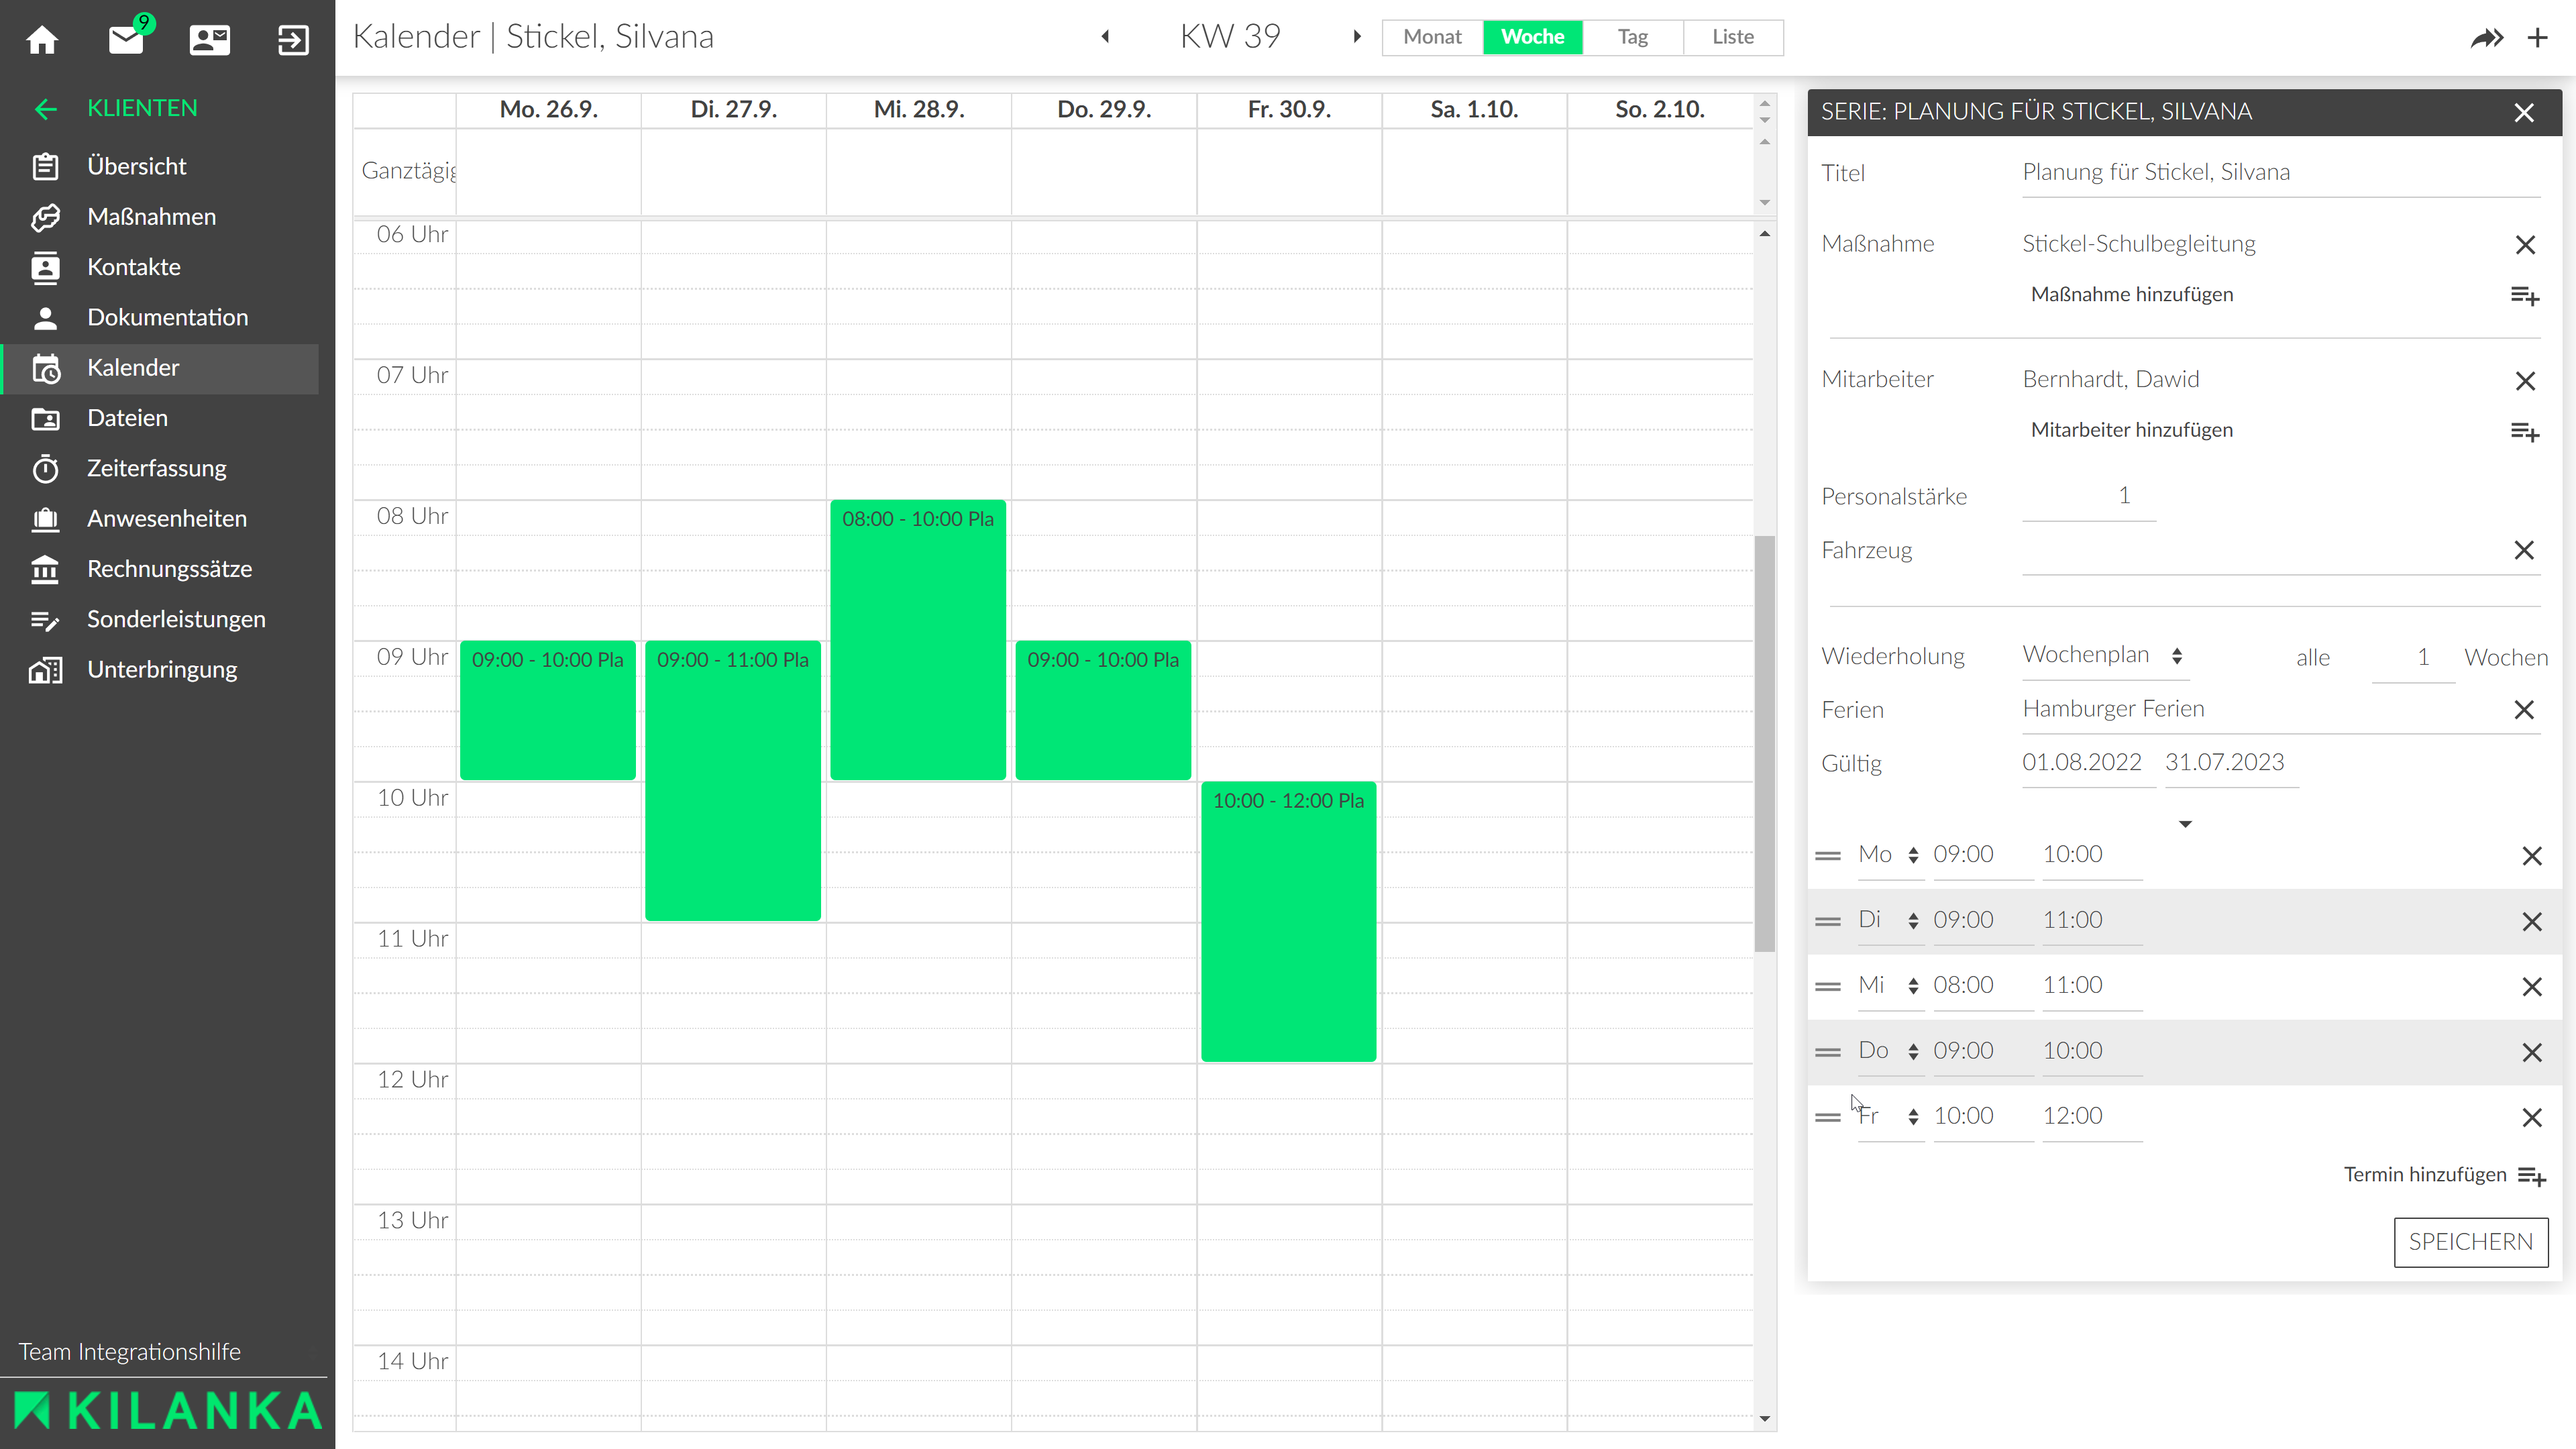Screen dimensions: 2576x1449
Task: Delete the Di 09:00 appointment row
Action: coord(2531,922)
